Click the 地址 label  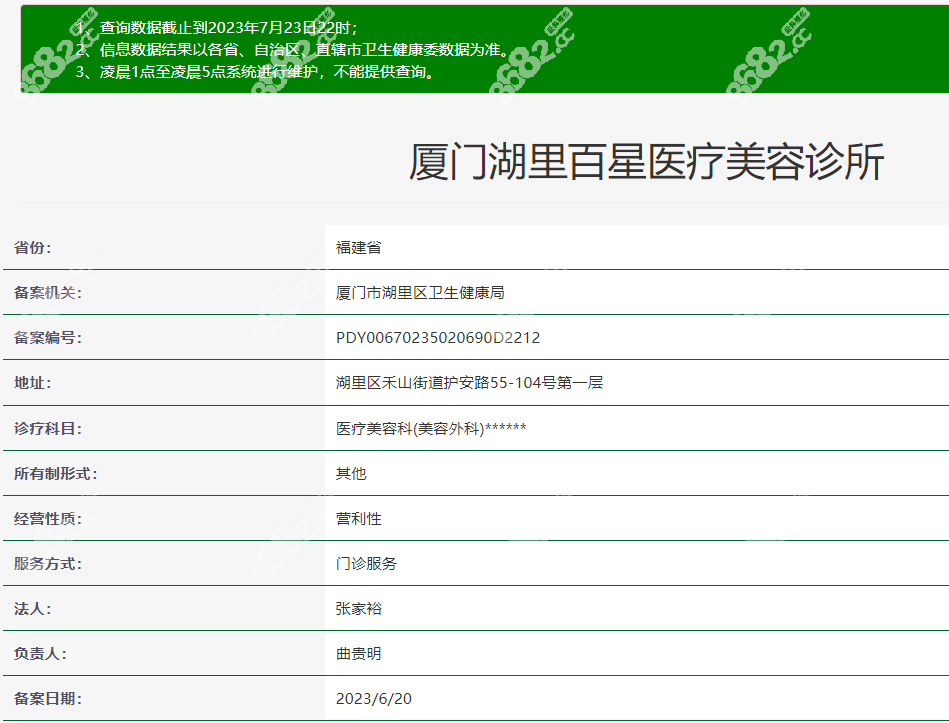[33, 383]
